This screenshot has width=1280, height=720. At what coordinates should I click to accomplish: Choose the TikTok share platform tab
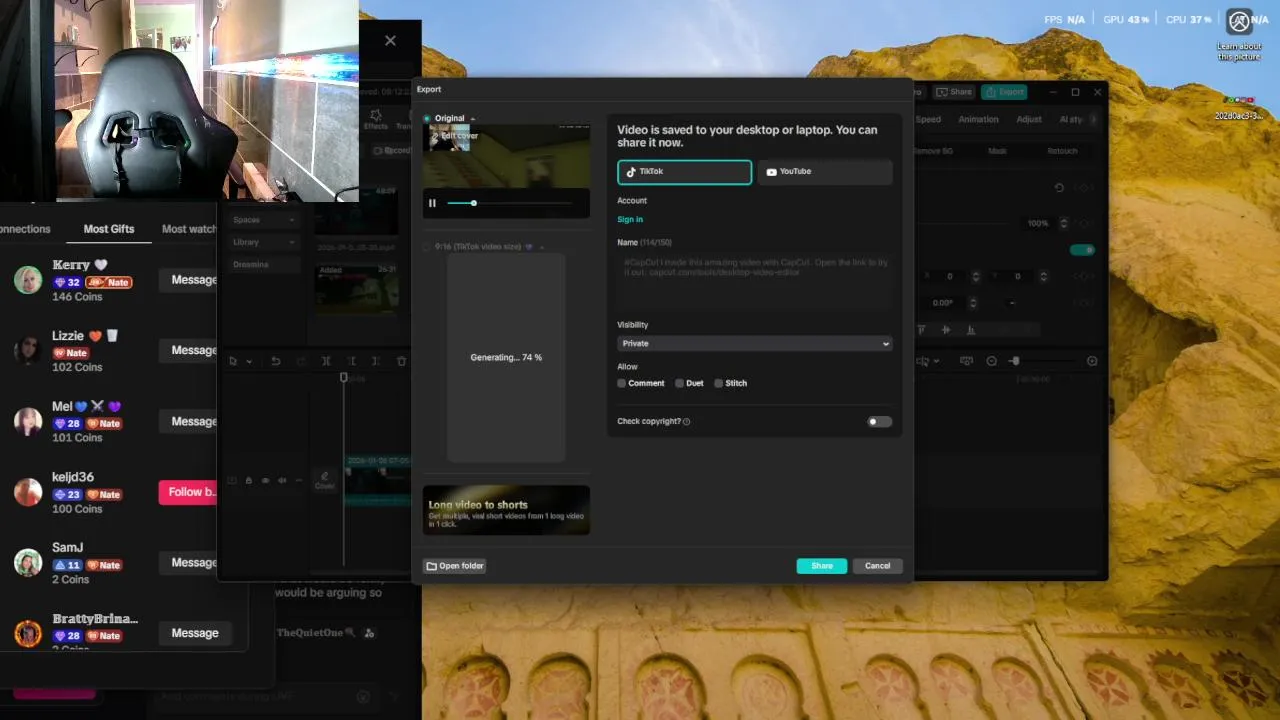[684, 172]
